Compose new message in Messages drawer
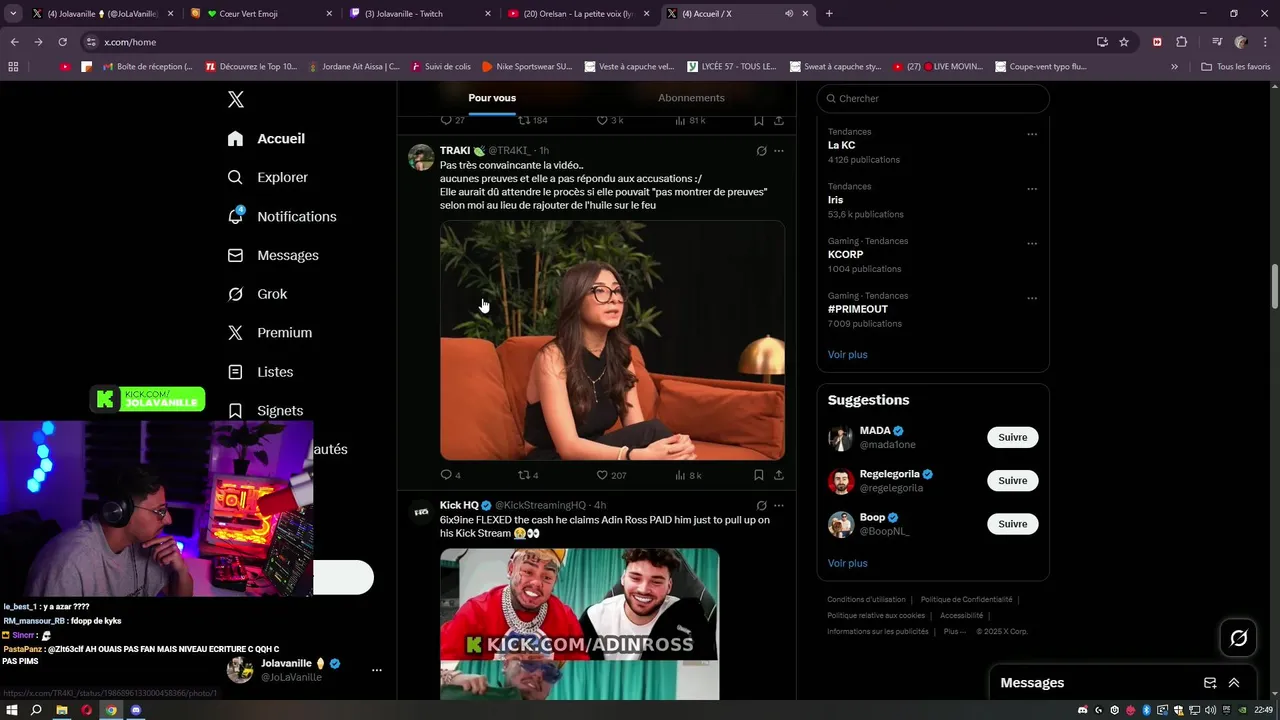 coord(1209,683)
